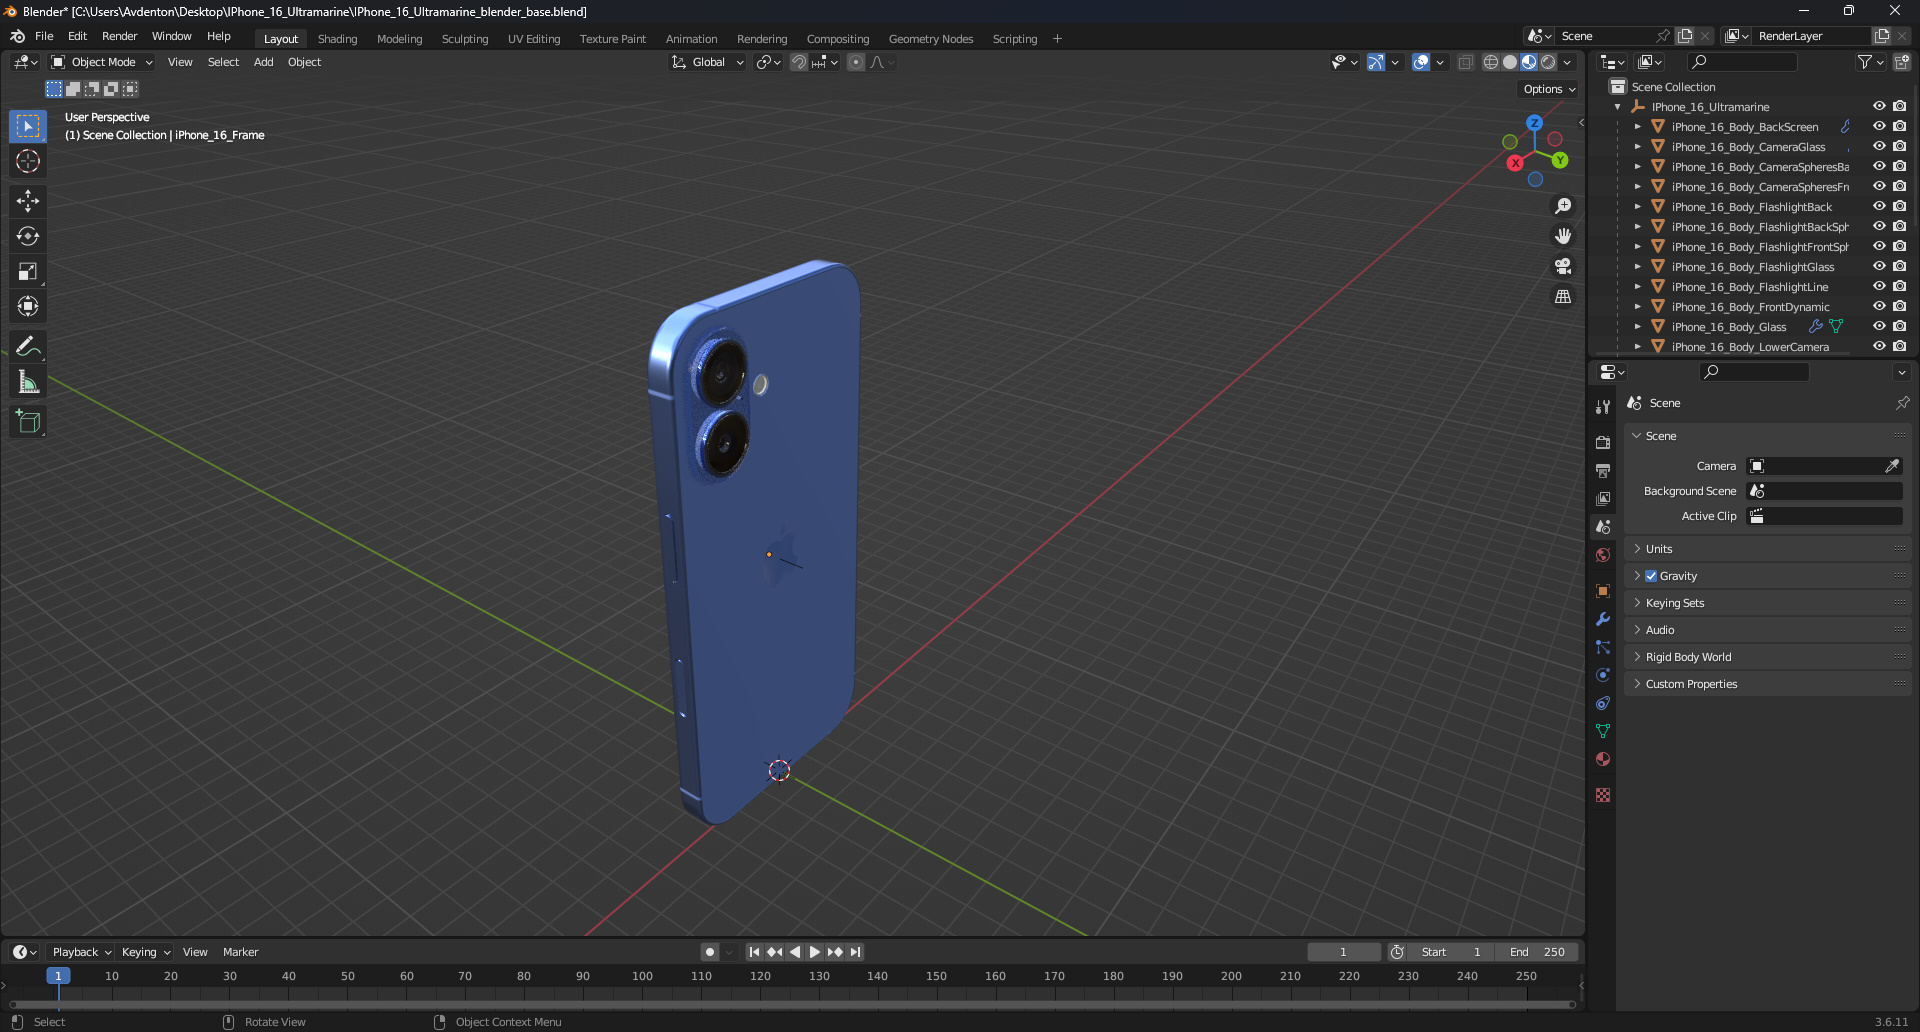Open the File menu
1920x1032 pixels.
pyautogui.click(x=44, y=36)
